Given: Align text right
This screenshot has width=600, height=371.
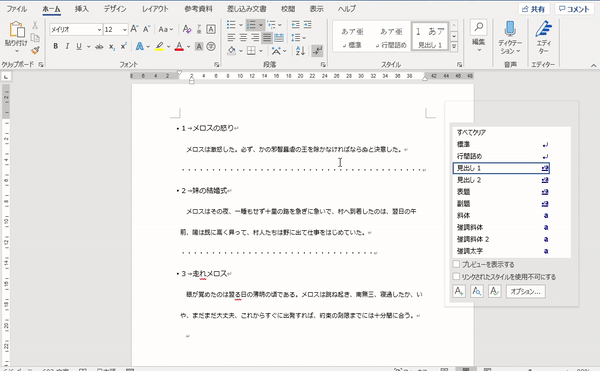Looking at the screenshot, I should pos(255,37).
